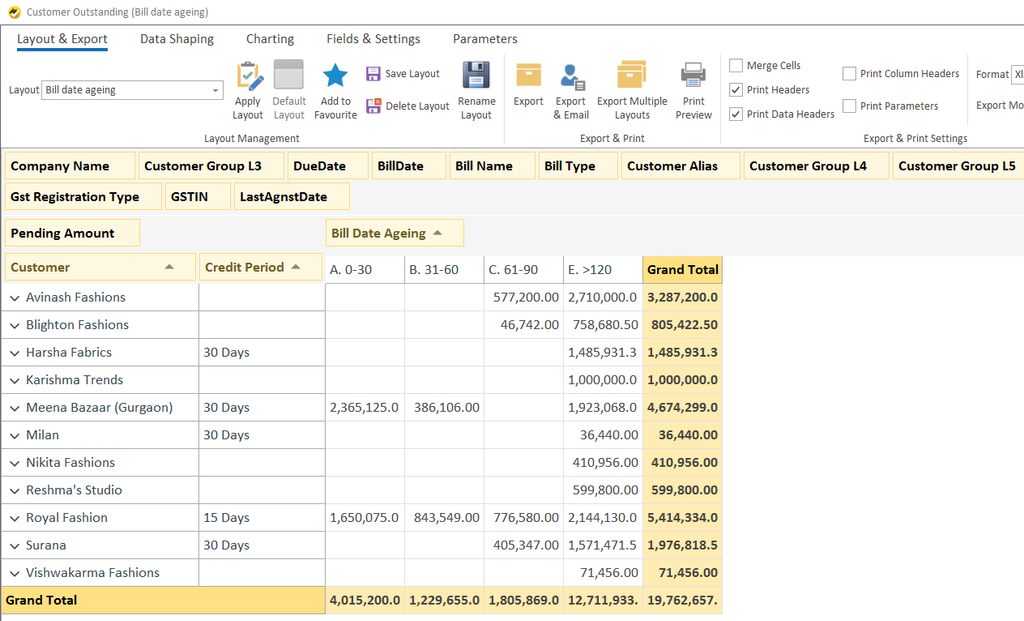Click the E. >120 ageing column header
The height and width of the screenshot is (621, 1024).
pyautogui.click(x=603, y=270)
